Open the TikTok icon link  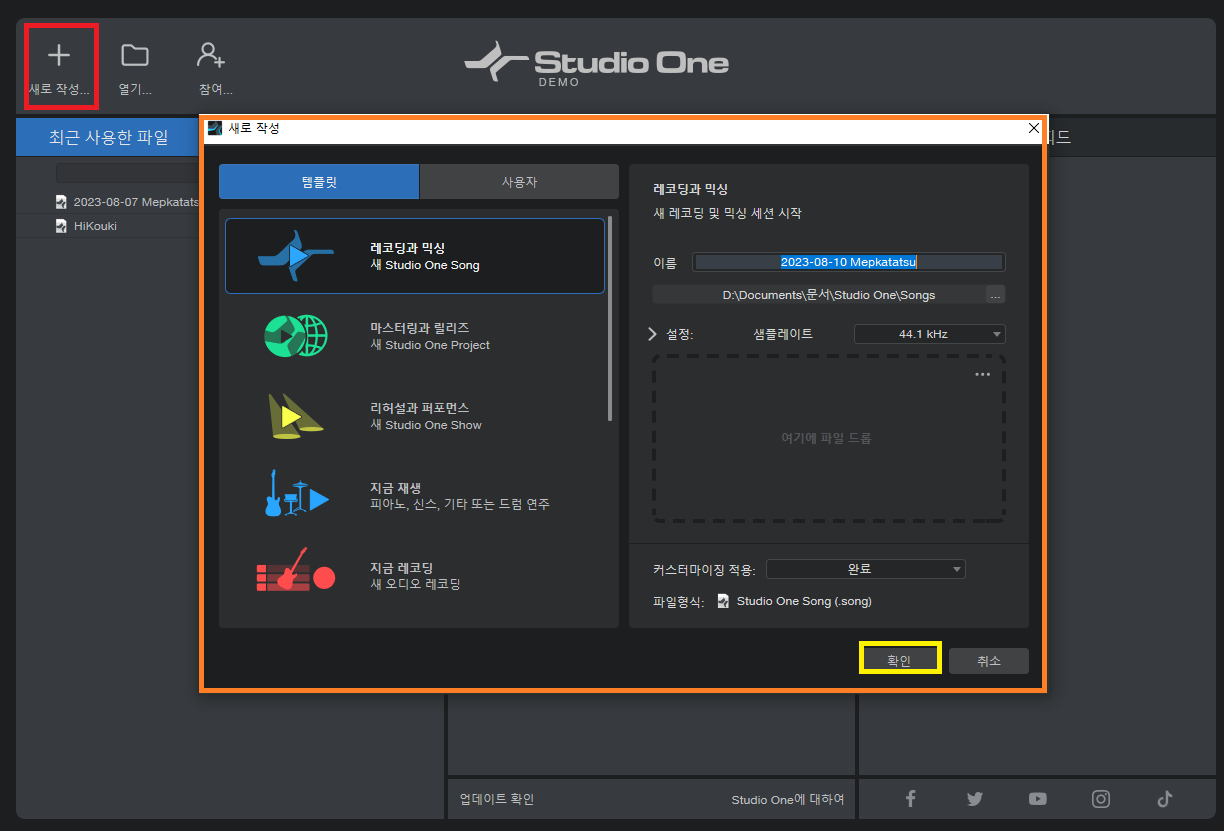tap(1164, 798)
